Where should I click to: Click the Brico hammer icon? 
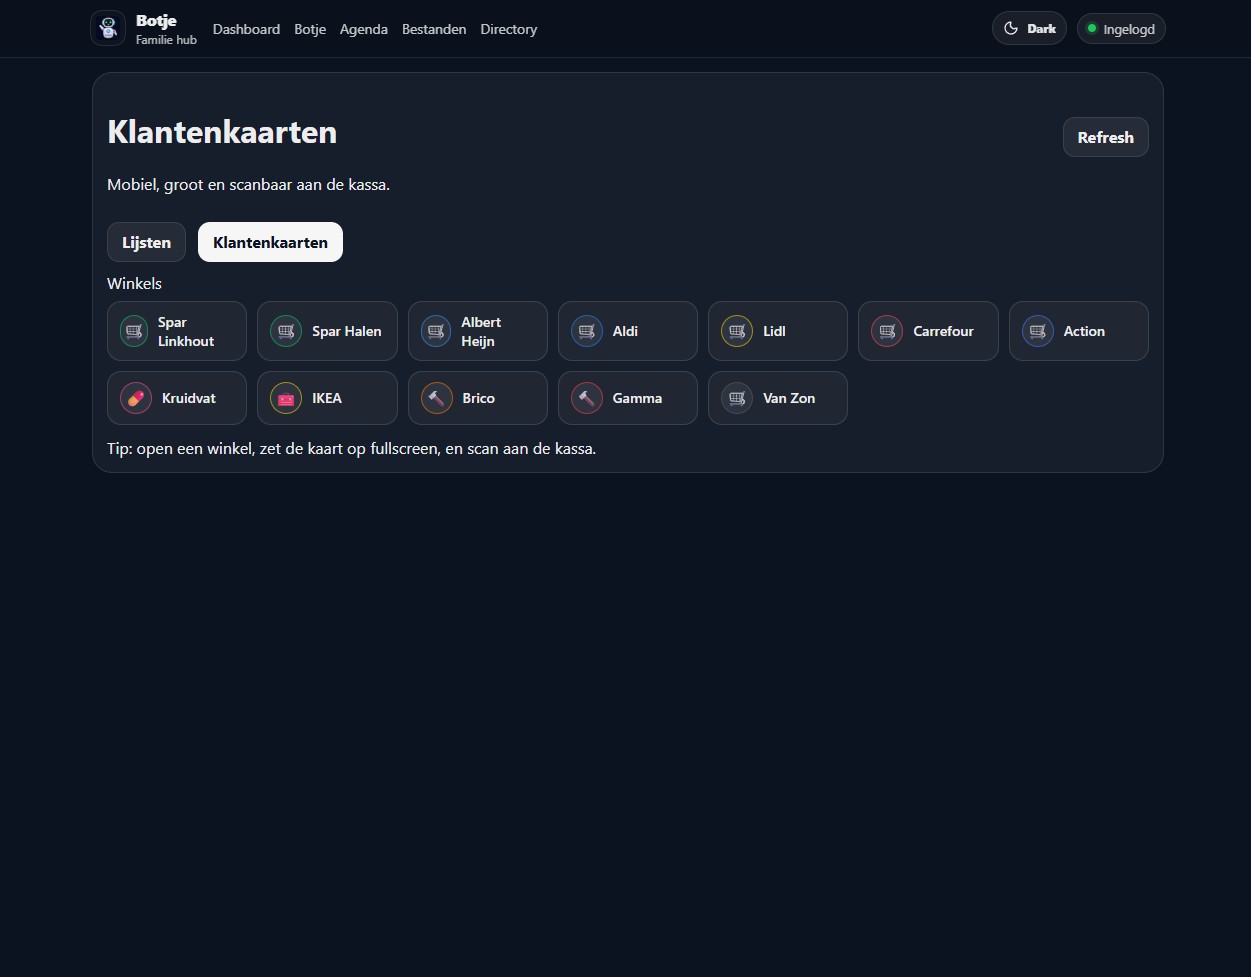click(x=437, y=398)
